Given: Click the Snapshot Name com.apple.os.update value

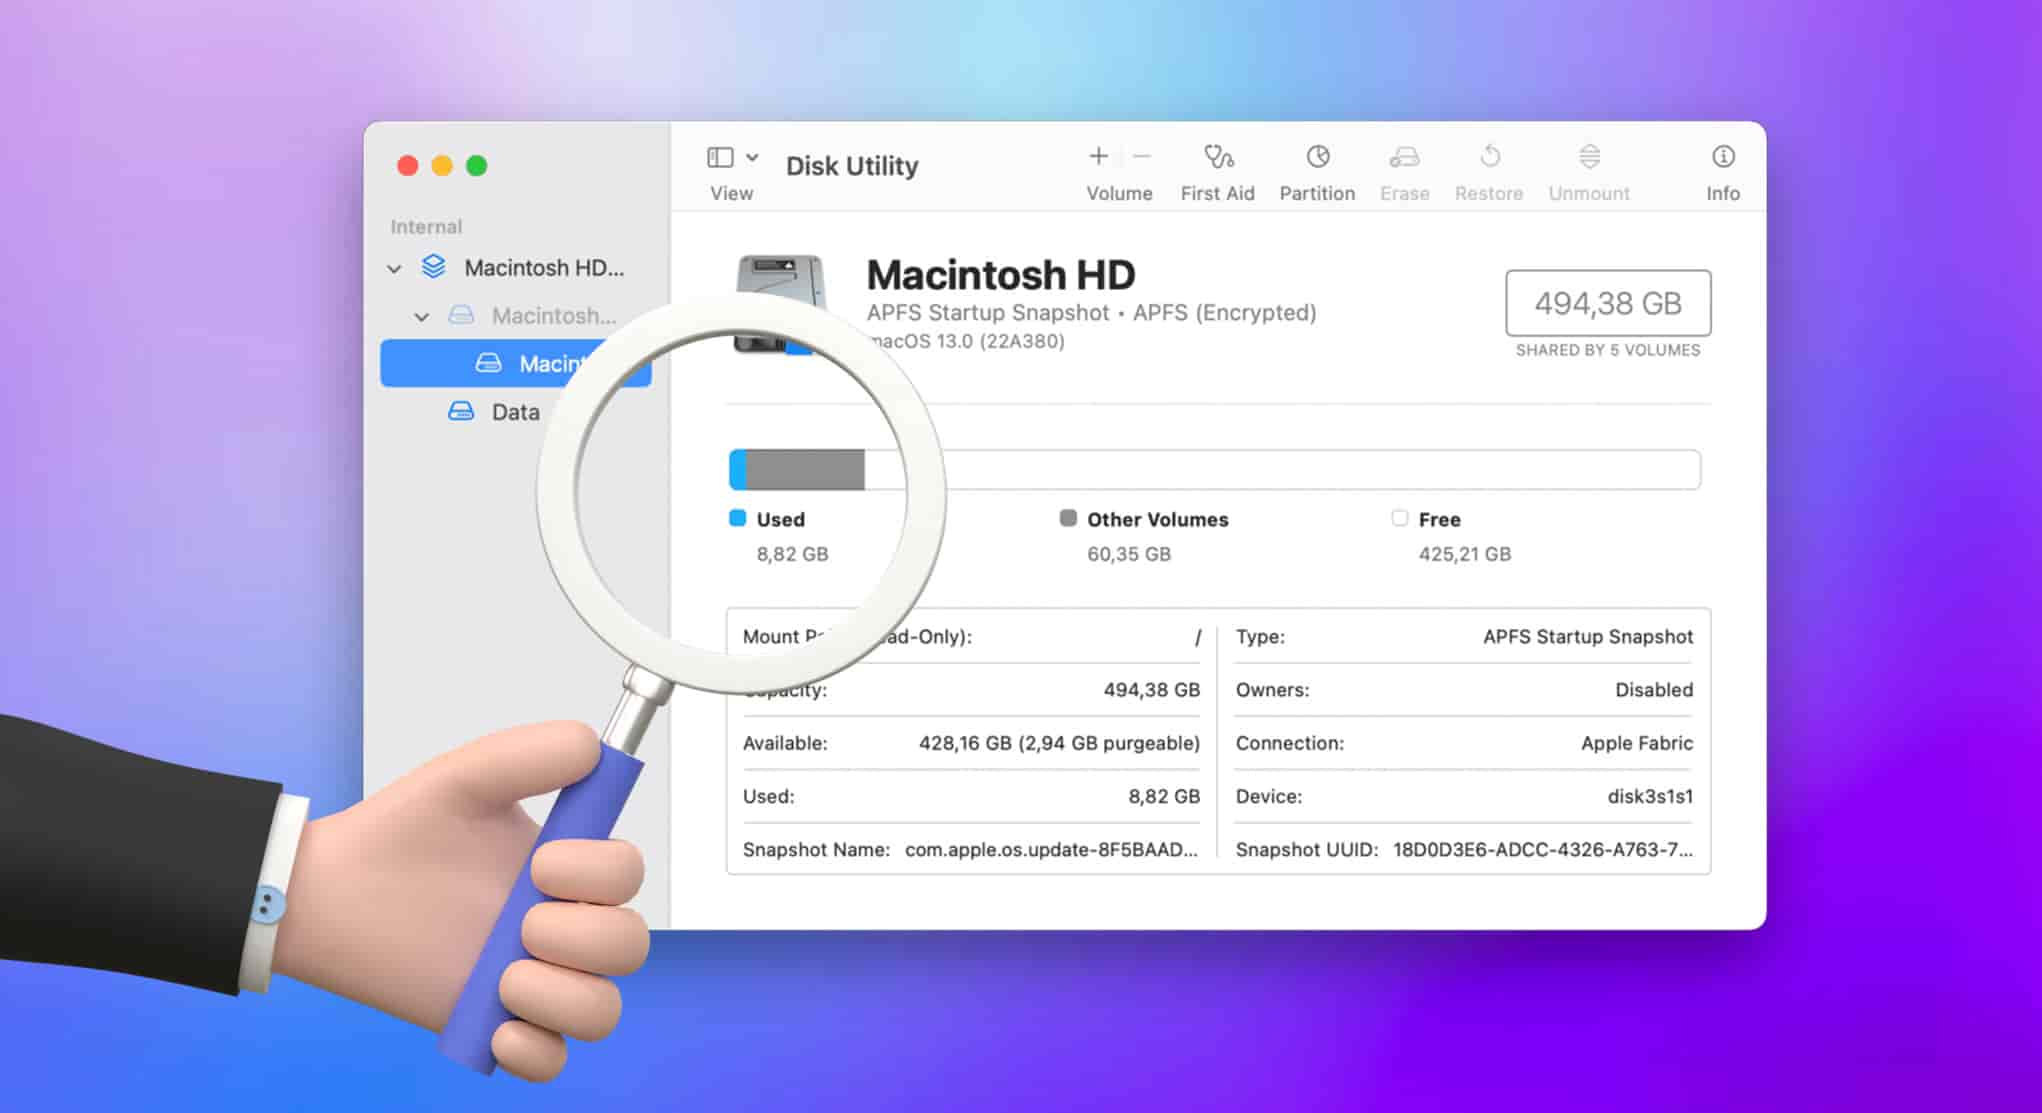Looking at the screenshot, I should pos(1051,850).
